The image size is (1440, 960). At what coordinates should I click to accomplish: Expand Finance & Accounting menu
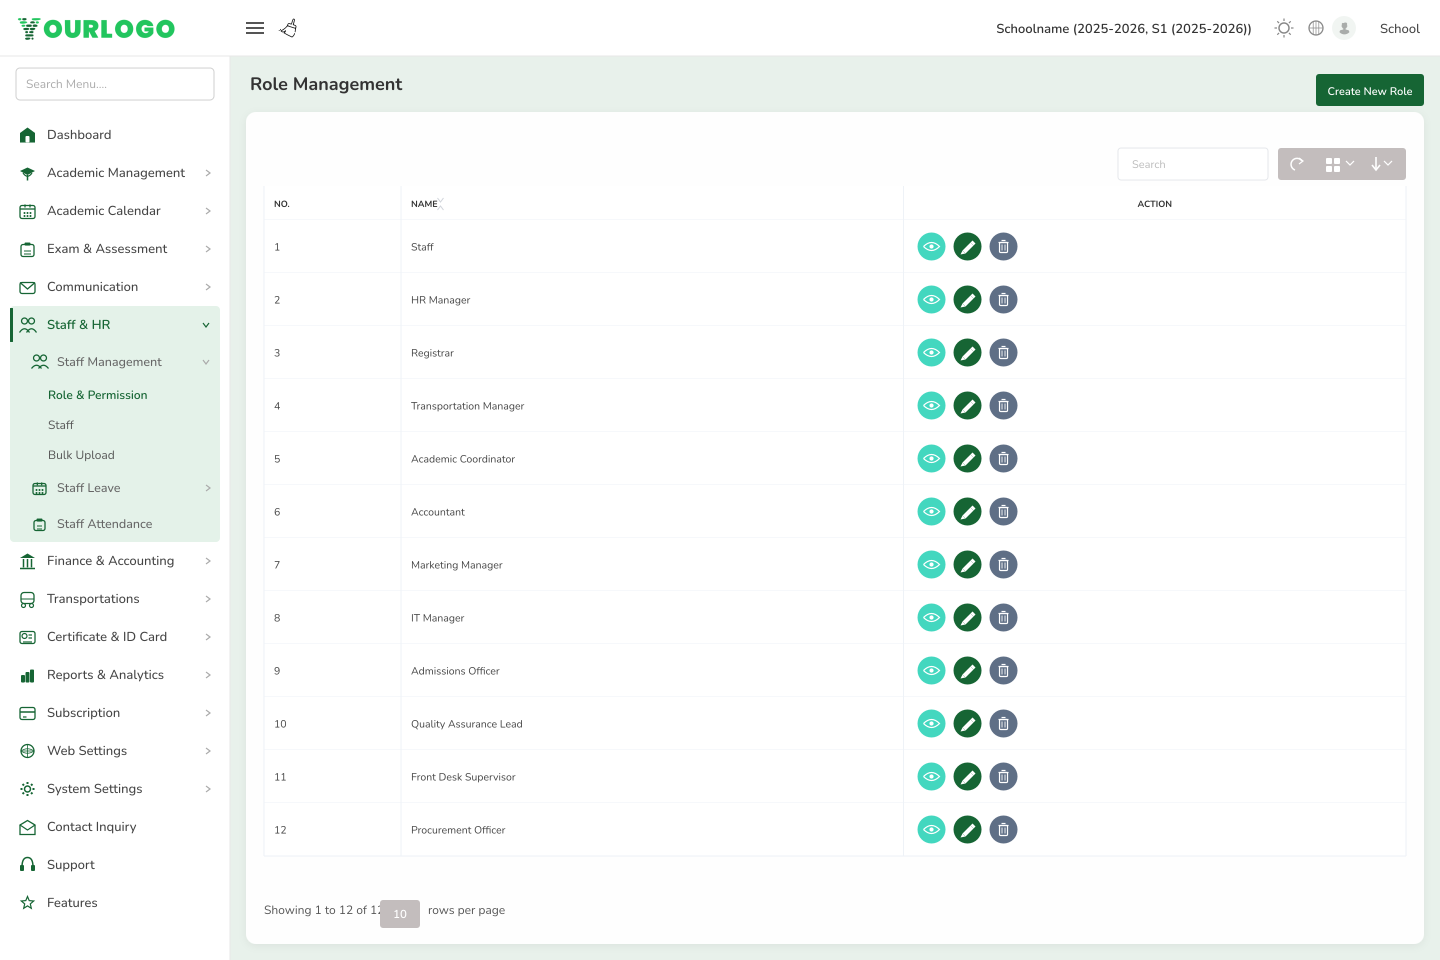point(115,561)
